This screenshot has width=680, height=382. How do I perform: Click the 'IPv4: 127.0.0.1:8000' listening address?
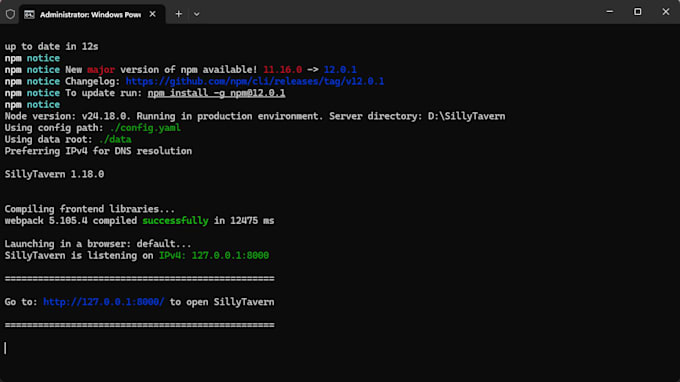[x=214, y=255]
